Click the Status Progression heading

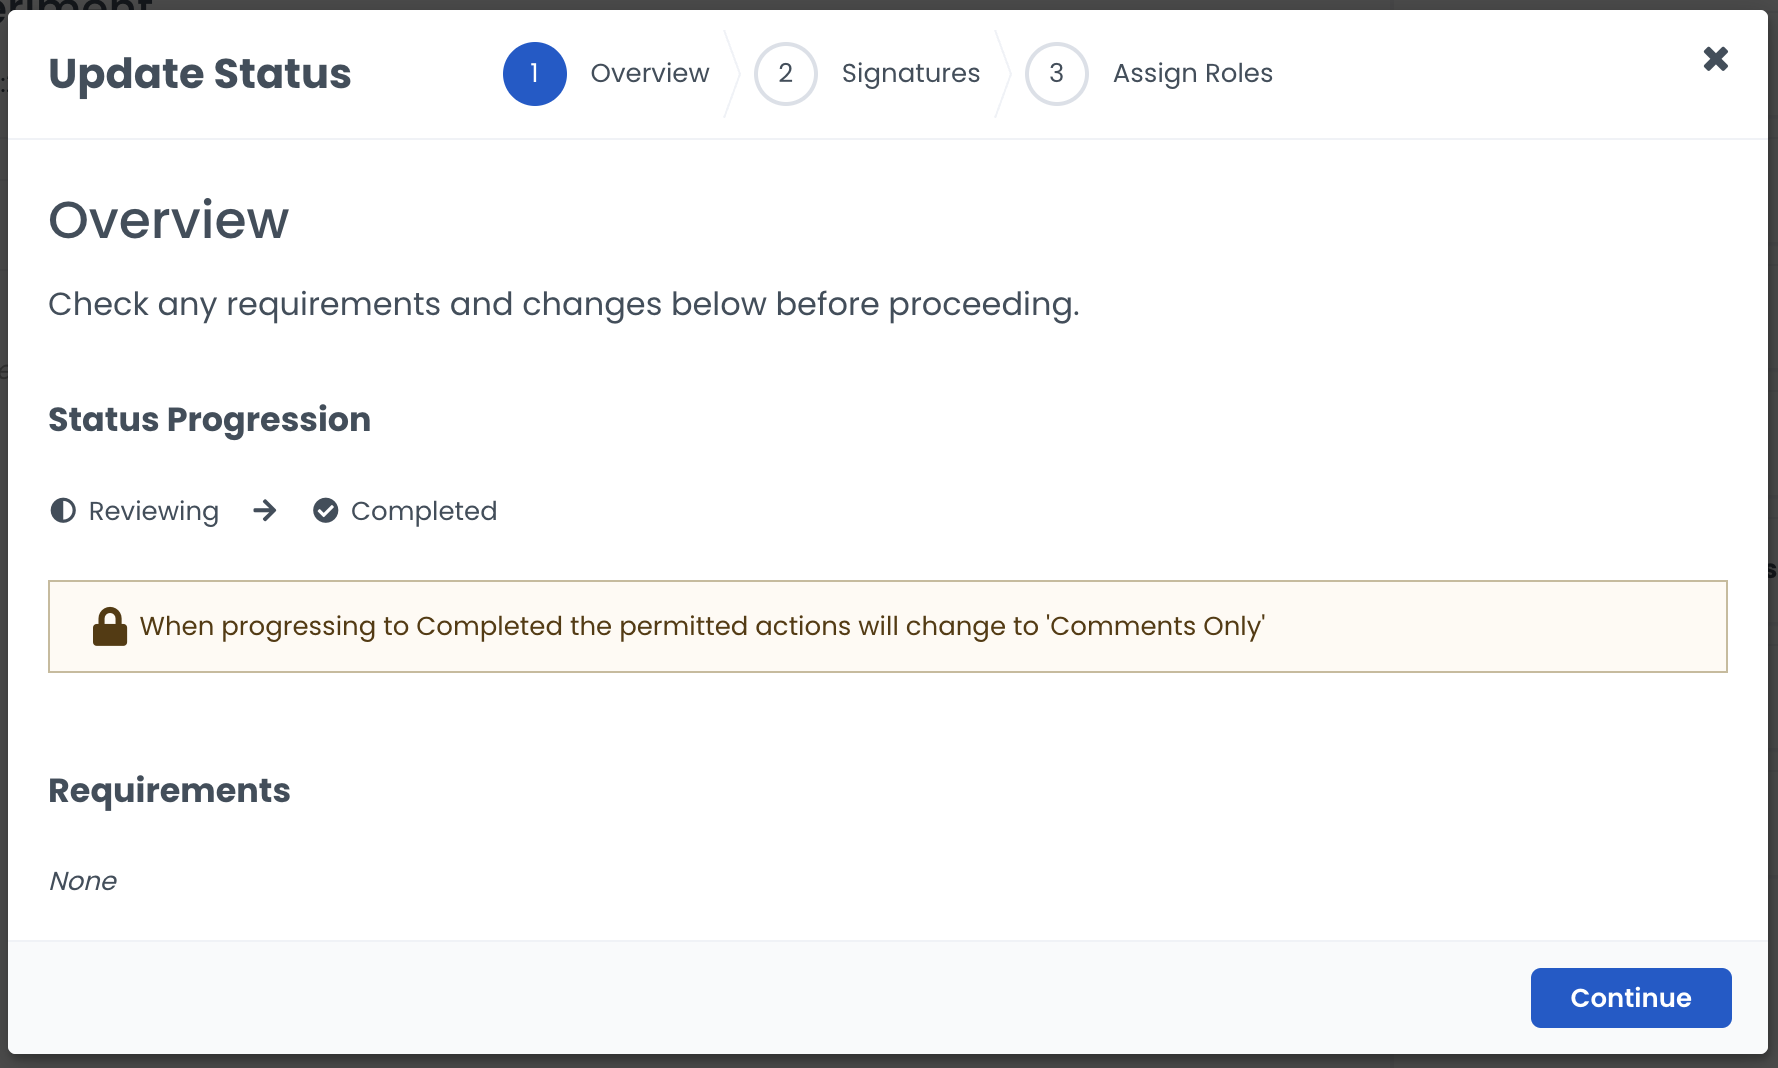pyautogui.click(x=209, y=420)
